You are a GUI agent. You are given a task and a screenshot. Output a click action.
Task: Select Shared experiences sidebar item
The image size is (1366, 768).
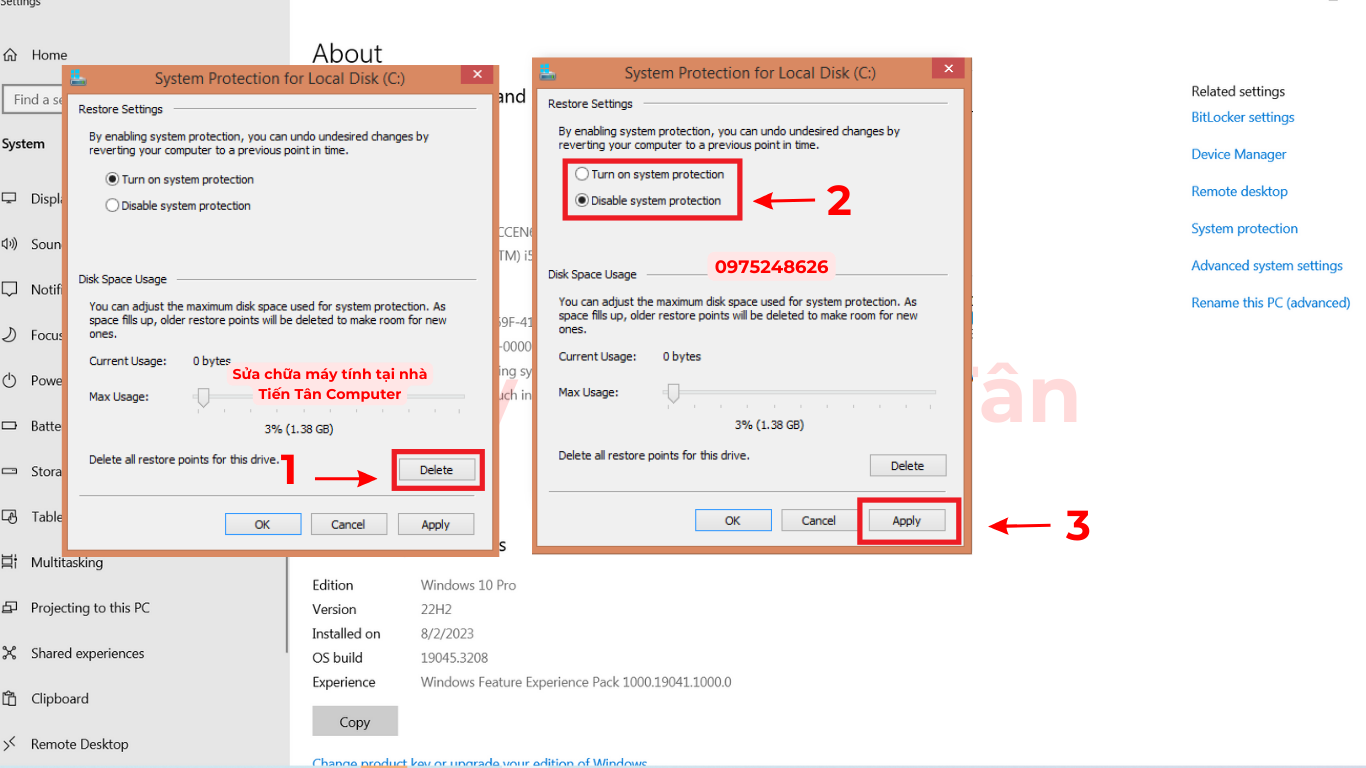87,653
